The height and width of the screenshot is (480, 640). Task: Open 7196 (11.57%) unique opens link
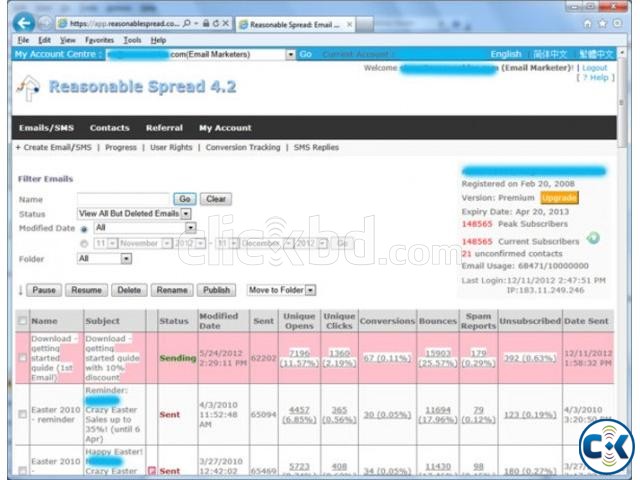point(299,358)
